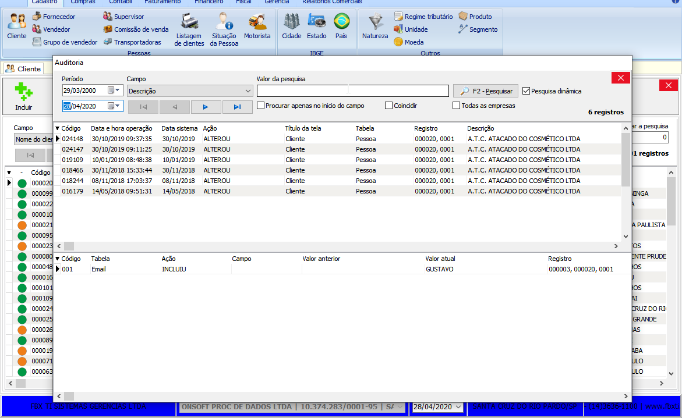Go to first record in Auditoria
682x418 pixels.
143,107
